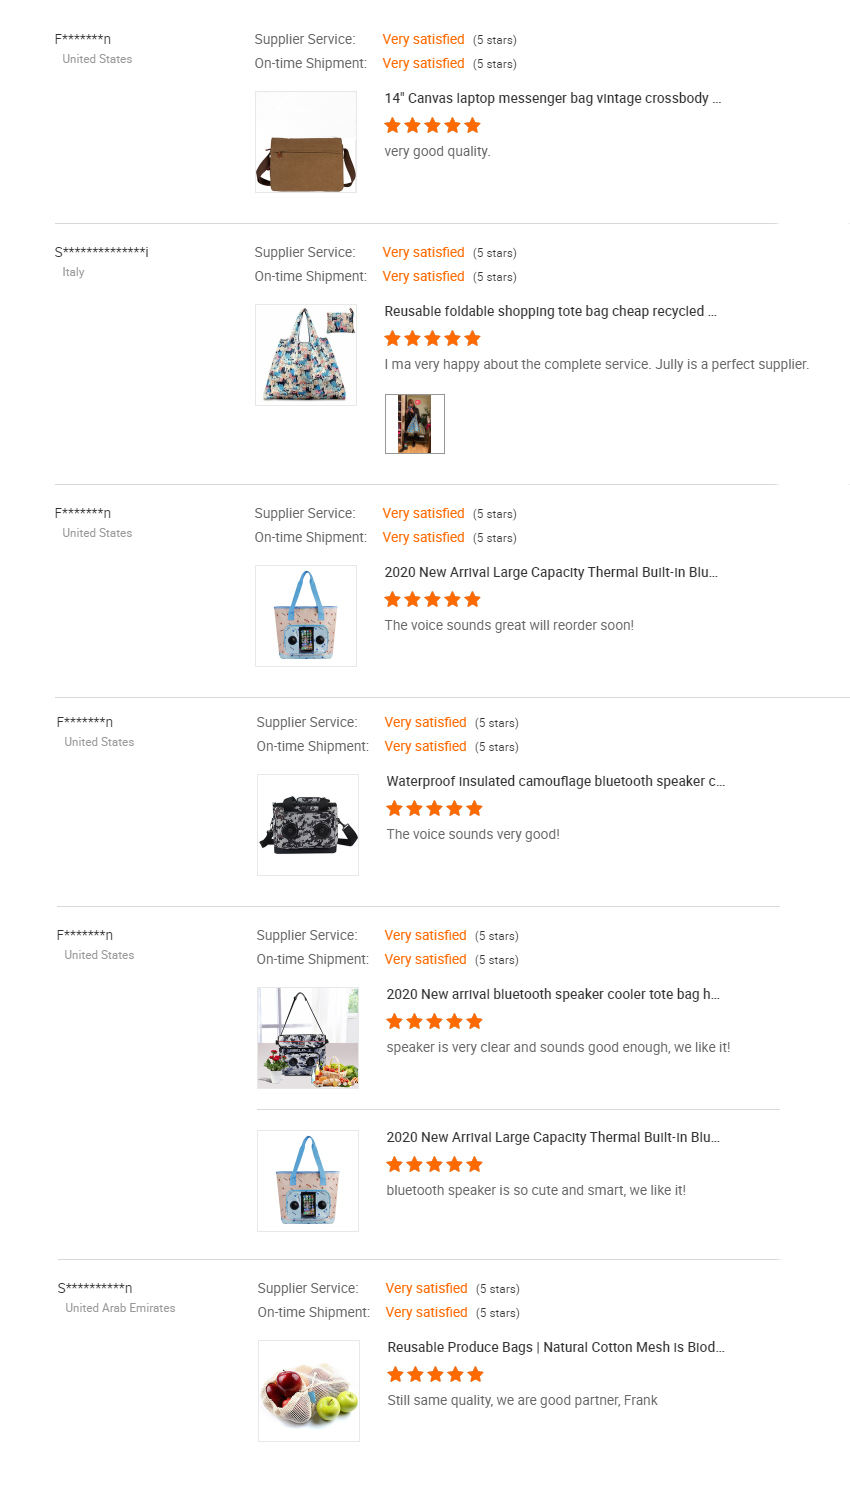
Task: Click reviewer name from Italy
Action: [x=102, y=252]
